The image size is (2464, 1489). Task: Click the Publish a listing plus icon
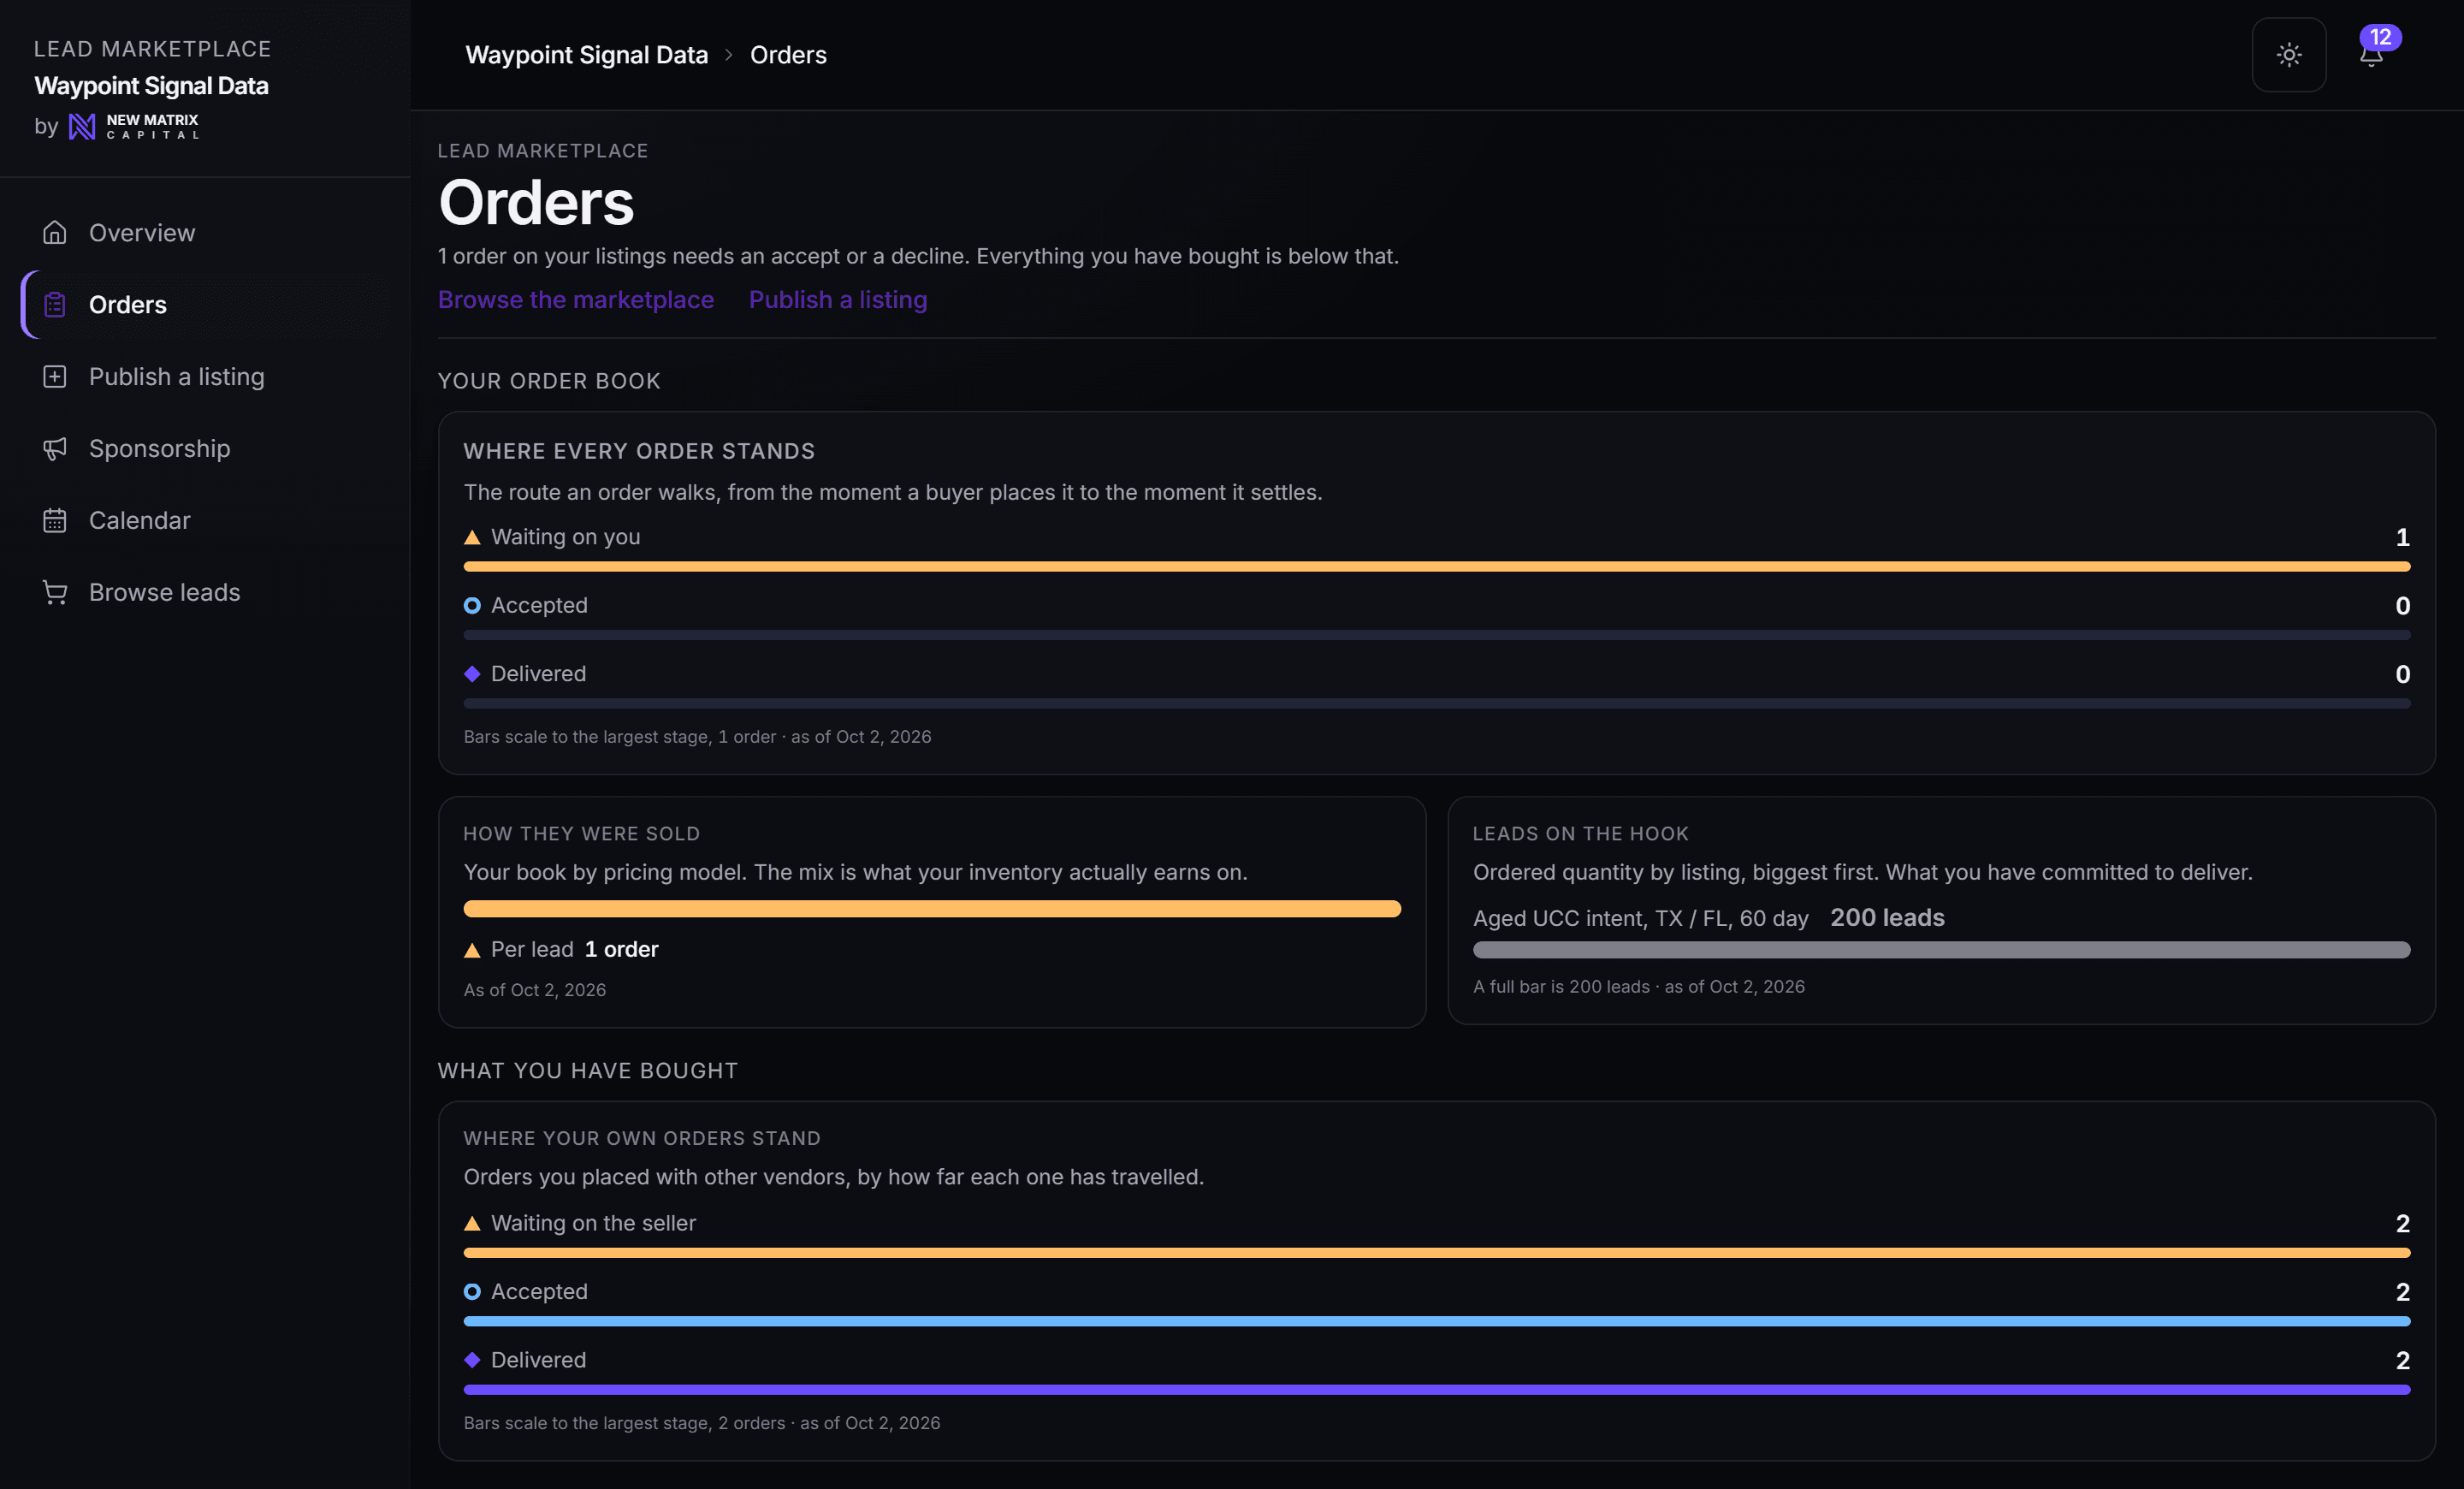click(x=55, y=376)
